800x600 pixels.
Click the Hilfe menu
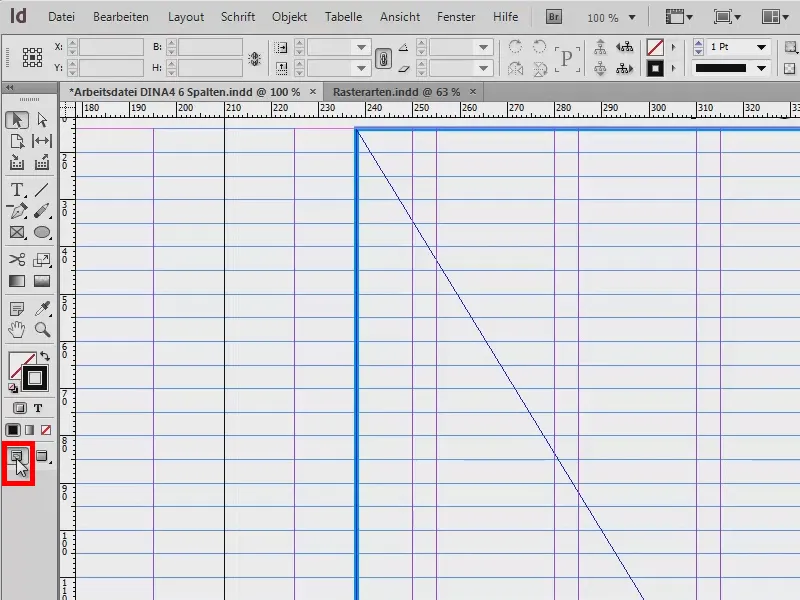[x=506, y=16]
